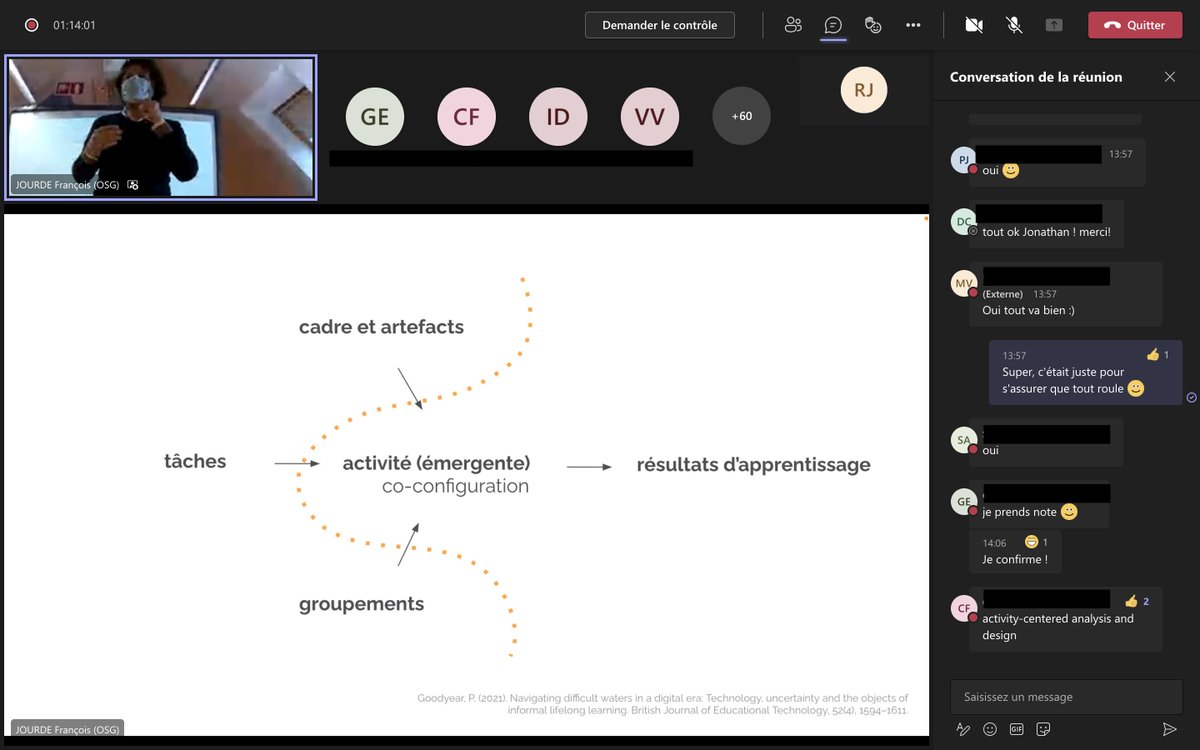Click the SA avatar in chat
Screen dimensions: 1200x750
click(x=963, y=440)
